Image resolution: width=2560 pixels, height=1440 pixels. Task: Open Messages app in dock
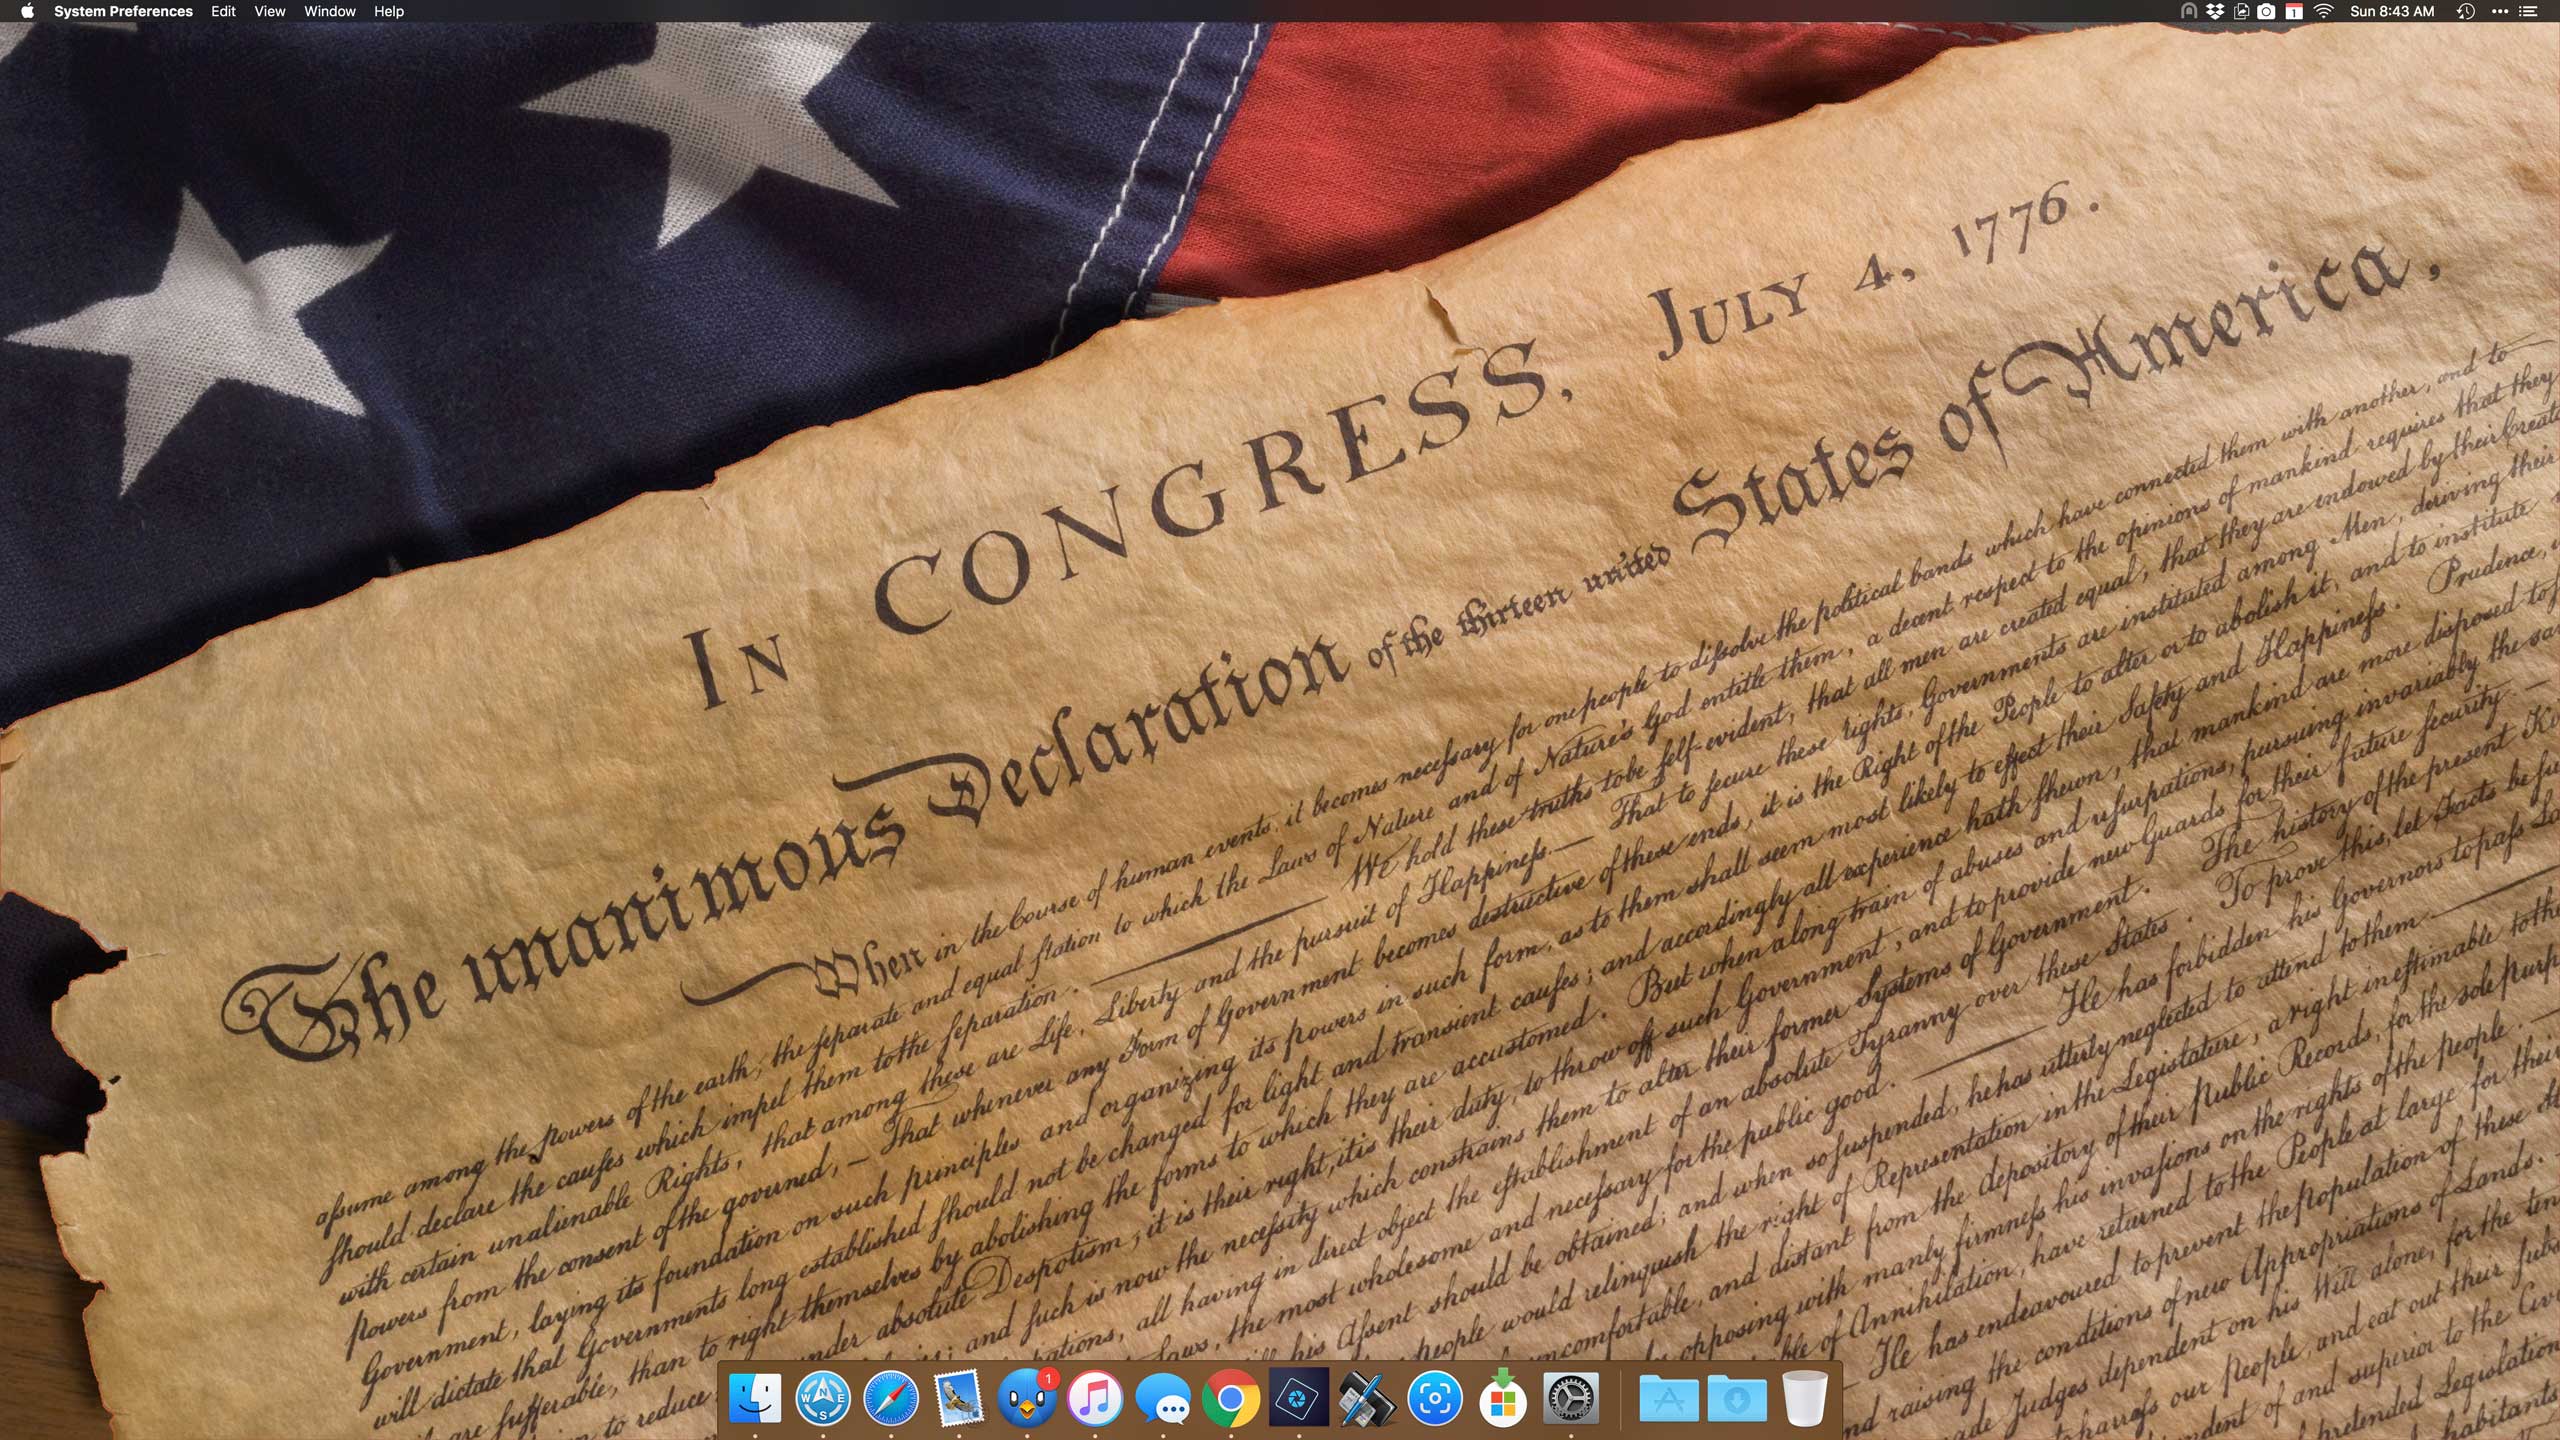(1163, 1398)
